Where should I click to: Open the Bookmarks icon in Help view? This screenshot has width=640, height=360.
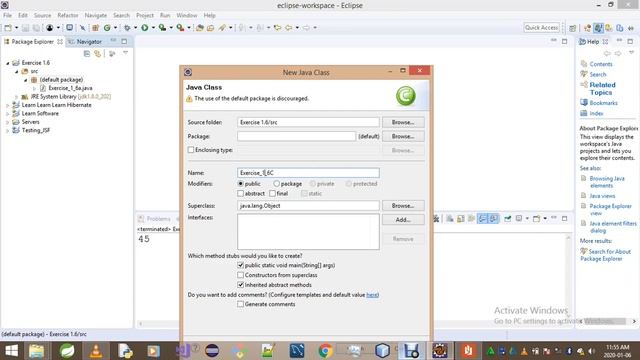[x=584, y=103]
